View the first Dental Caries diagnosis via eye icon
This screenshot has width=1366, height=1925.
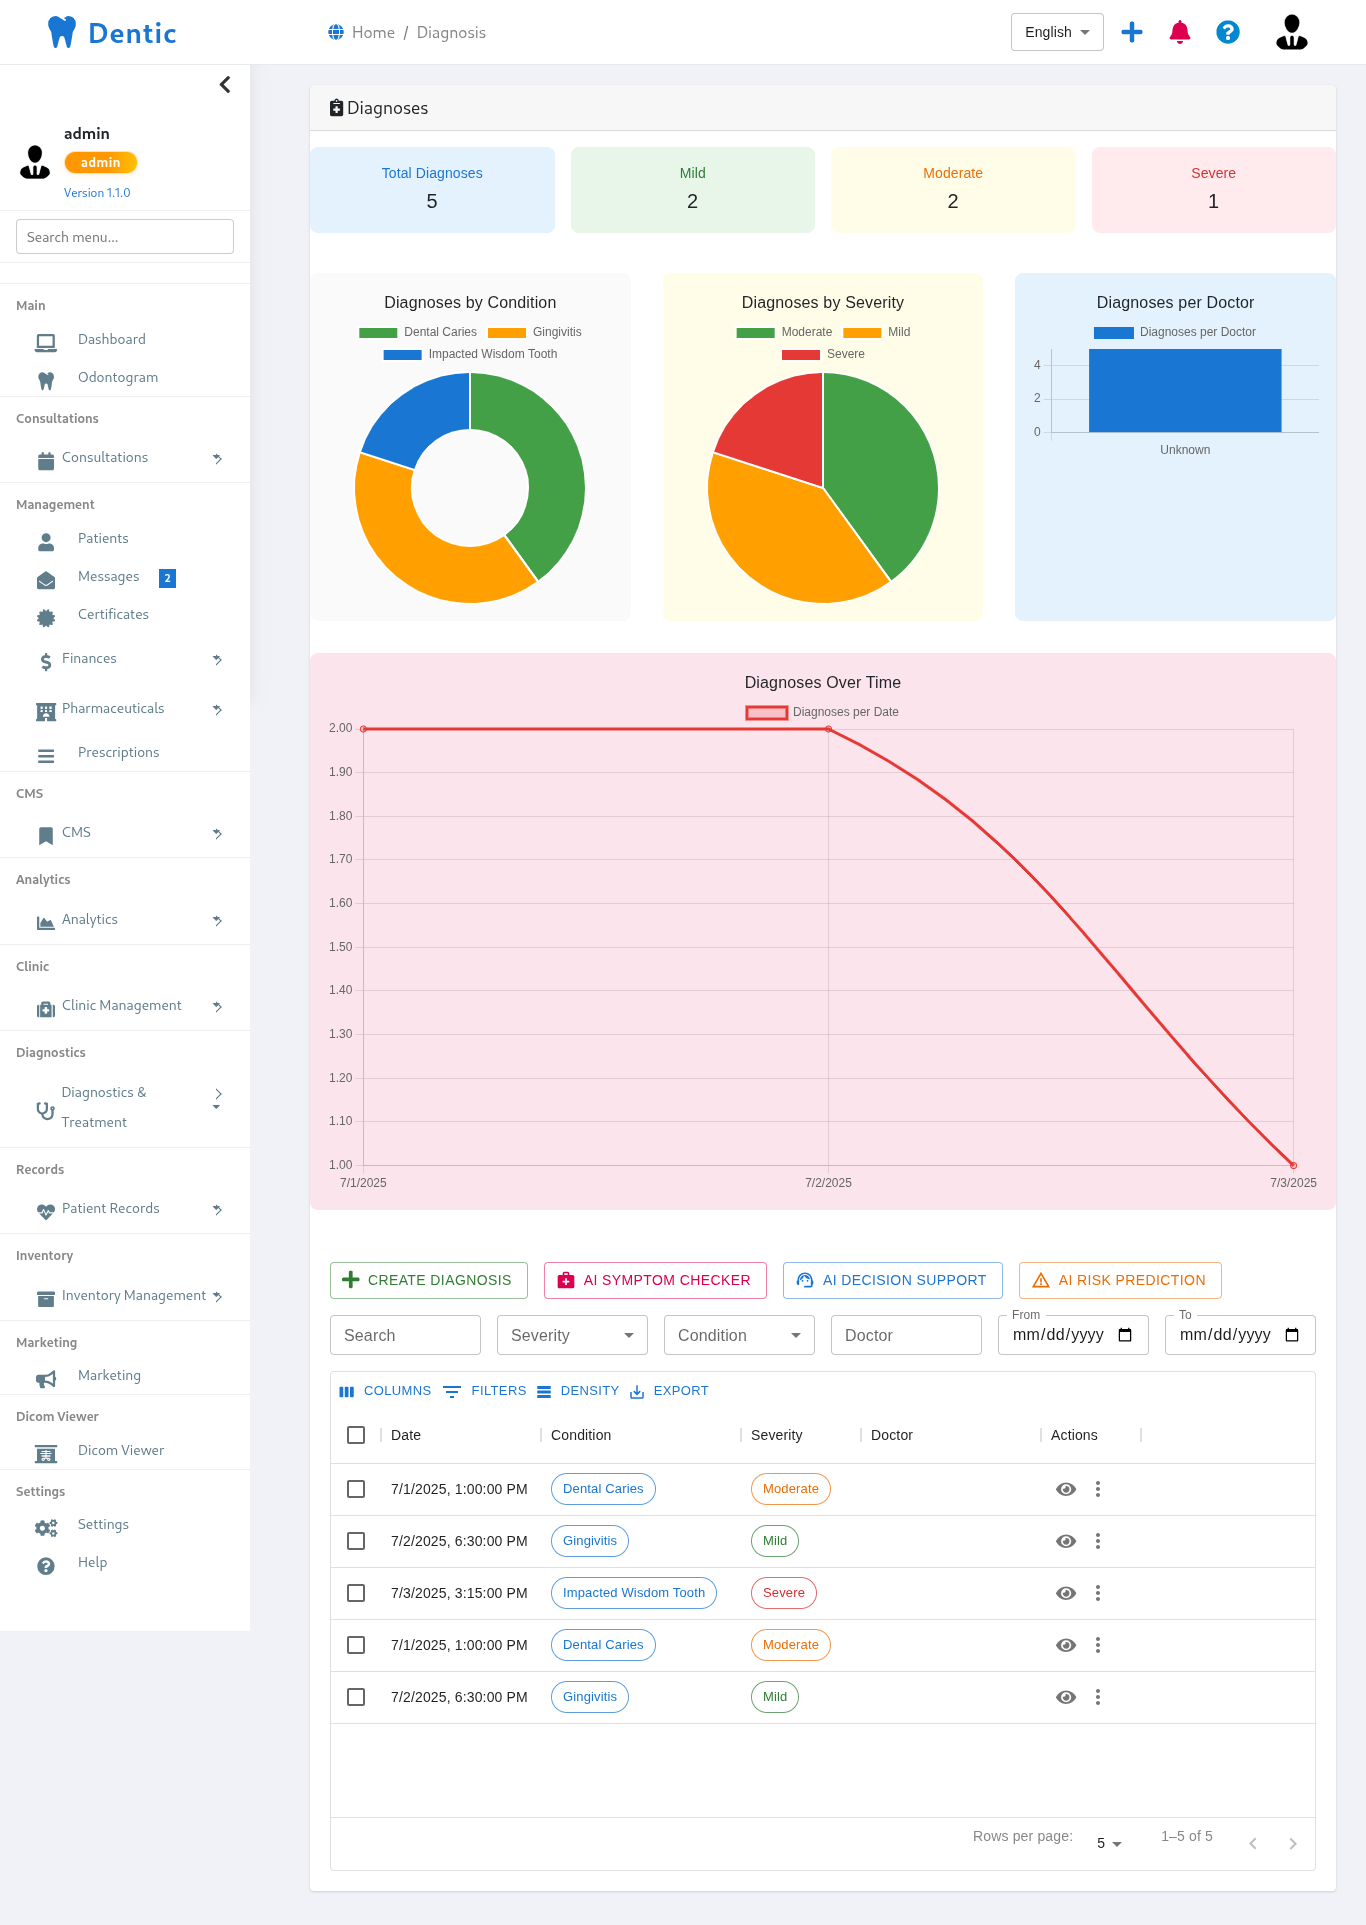click(x=1066, y=1489)
